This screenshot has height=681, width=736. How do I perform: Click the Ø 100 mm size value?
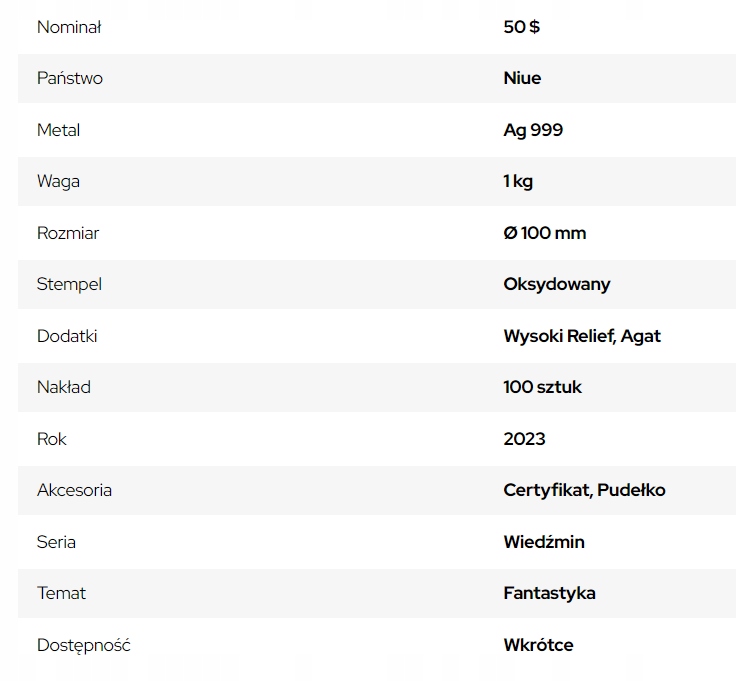(x=545, y=233)
